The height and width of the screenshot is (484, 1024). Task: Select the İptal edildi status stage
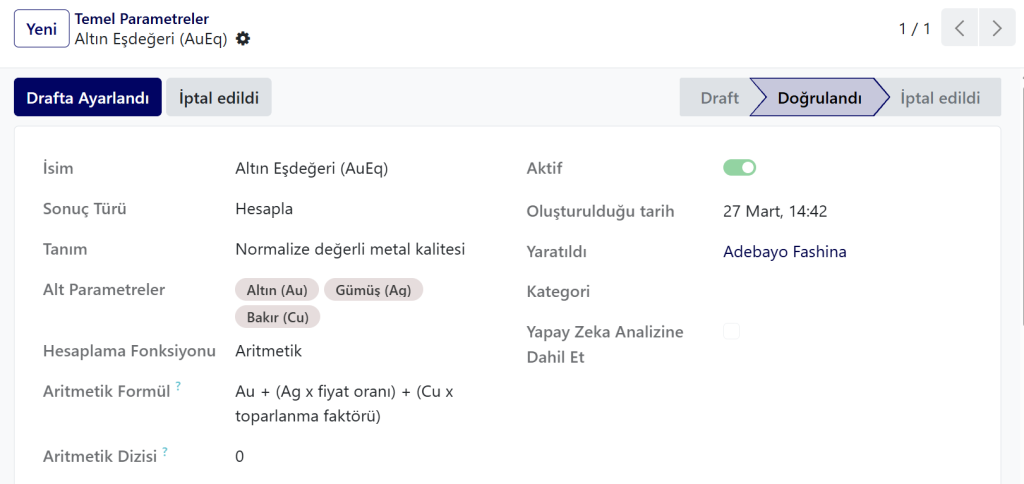pos(940,98)
